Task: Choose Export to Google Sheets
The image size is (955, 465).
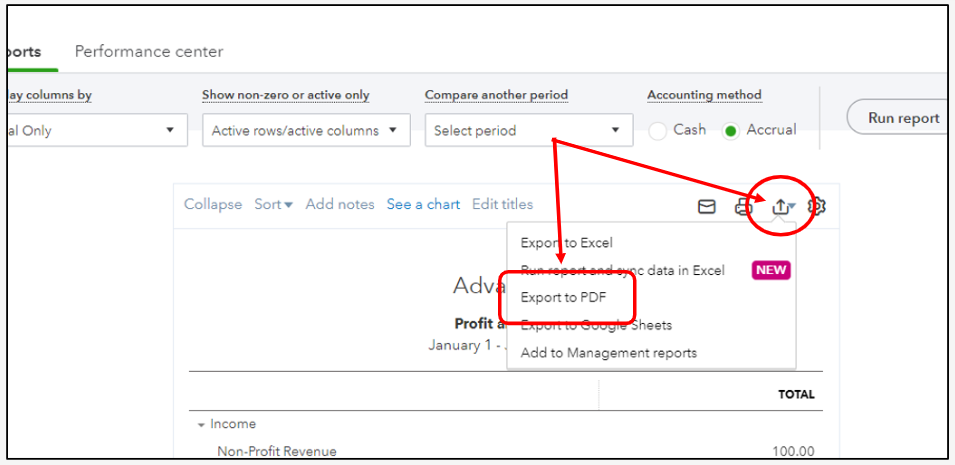Action: click(596, 325)
